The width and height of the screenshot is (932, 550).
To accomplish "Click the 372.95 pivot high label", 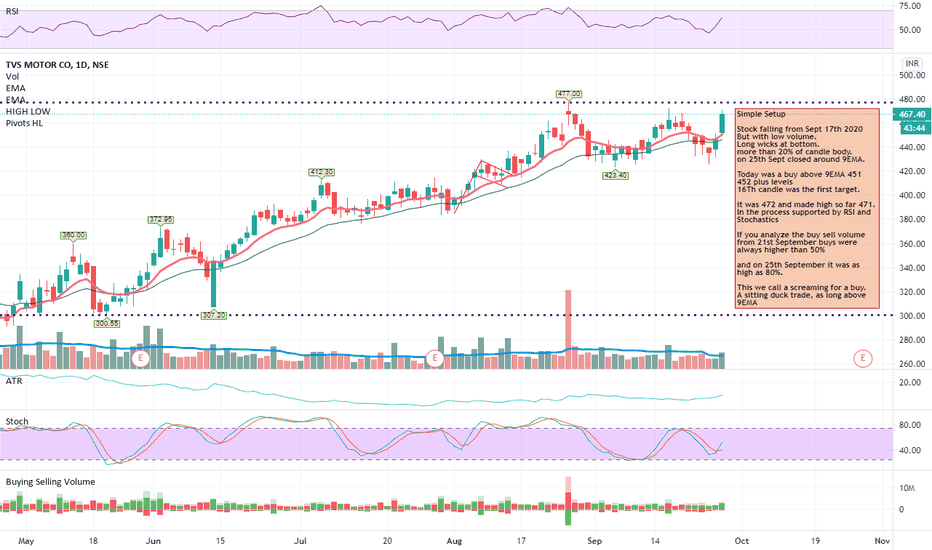I will coord(161,219).
